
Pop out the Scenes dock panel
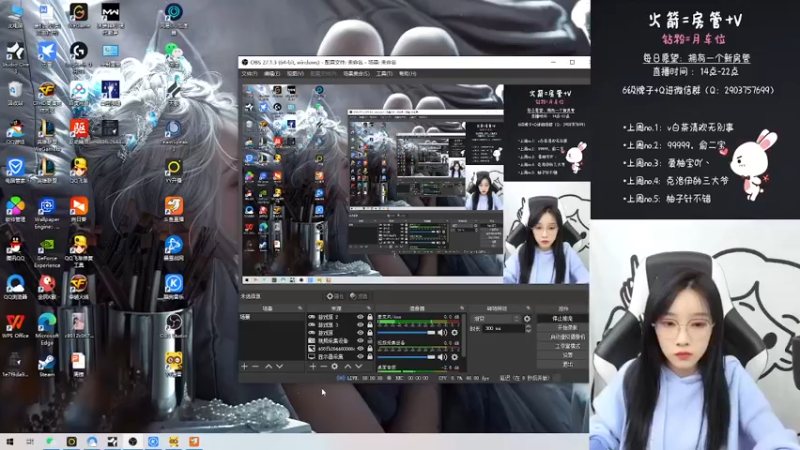pyautogui.click(x=300, y=308)
